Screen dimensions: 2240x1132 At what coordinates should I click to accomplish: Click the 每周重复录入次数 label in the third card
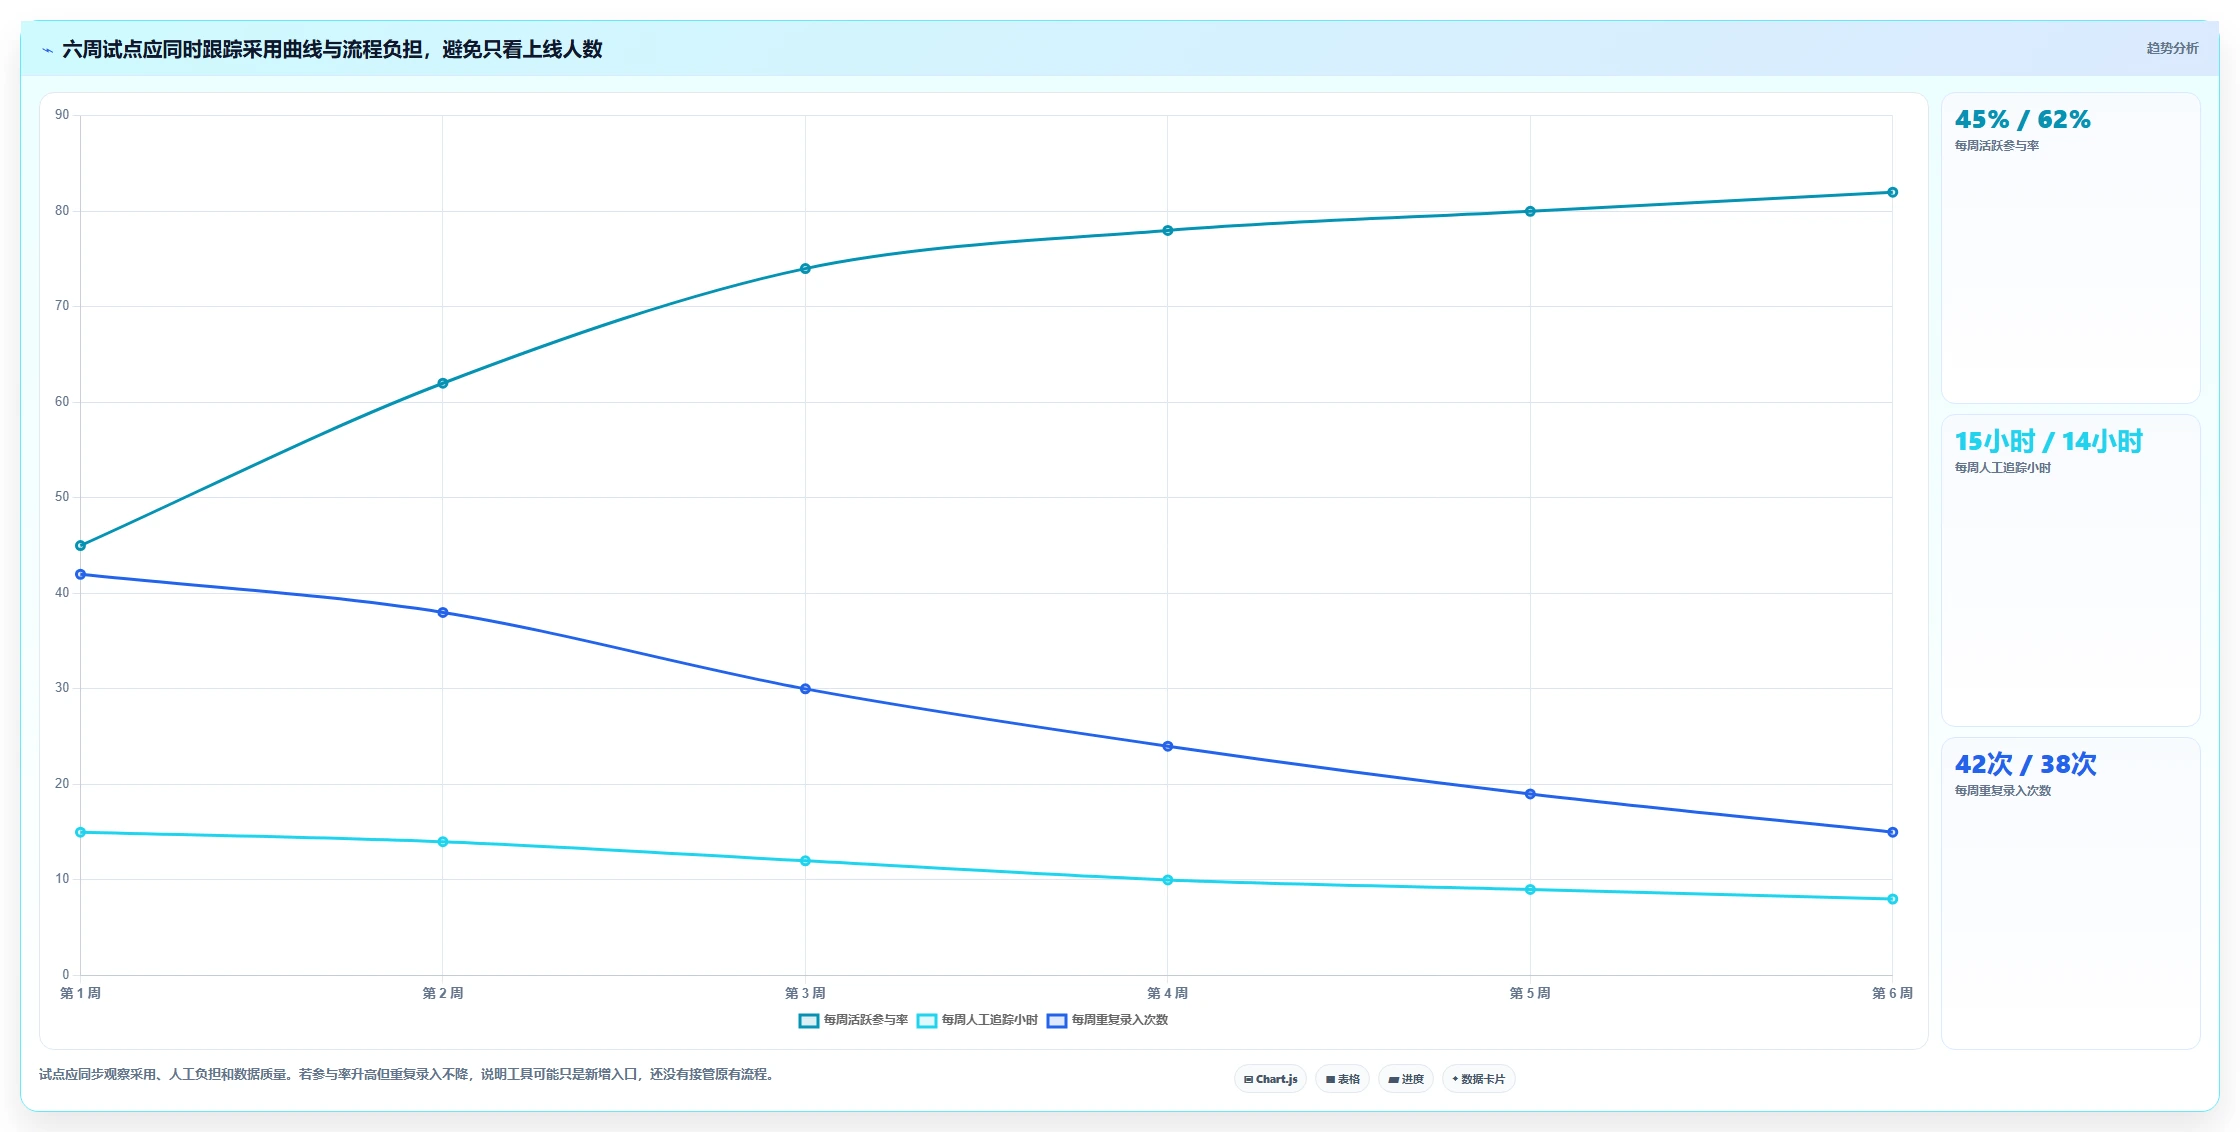pos(2002,791)
